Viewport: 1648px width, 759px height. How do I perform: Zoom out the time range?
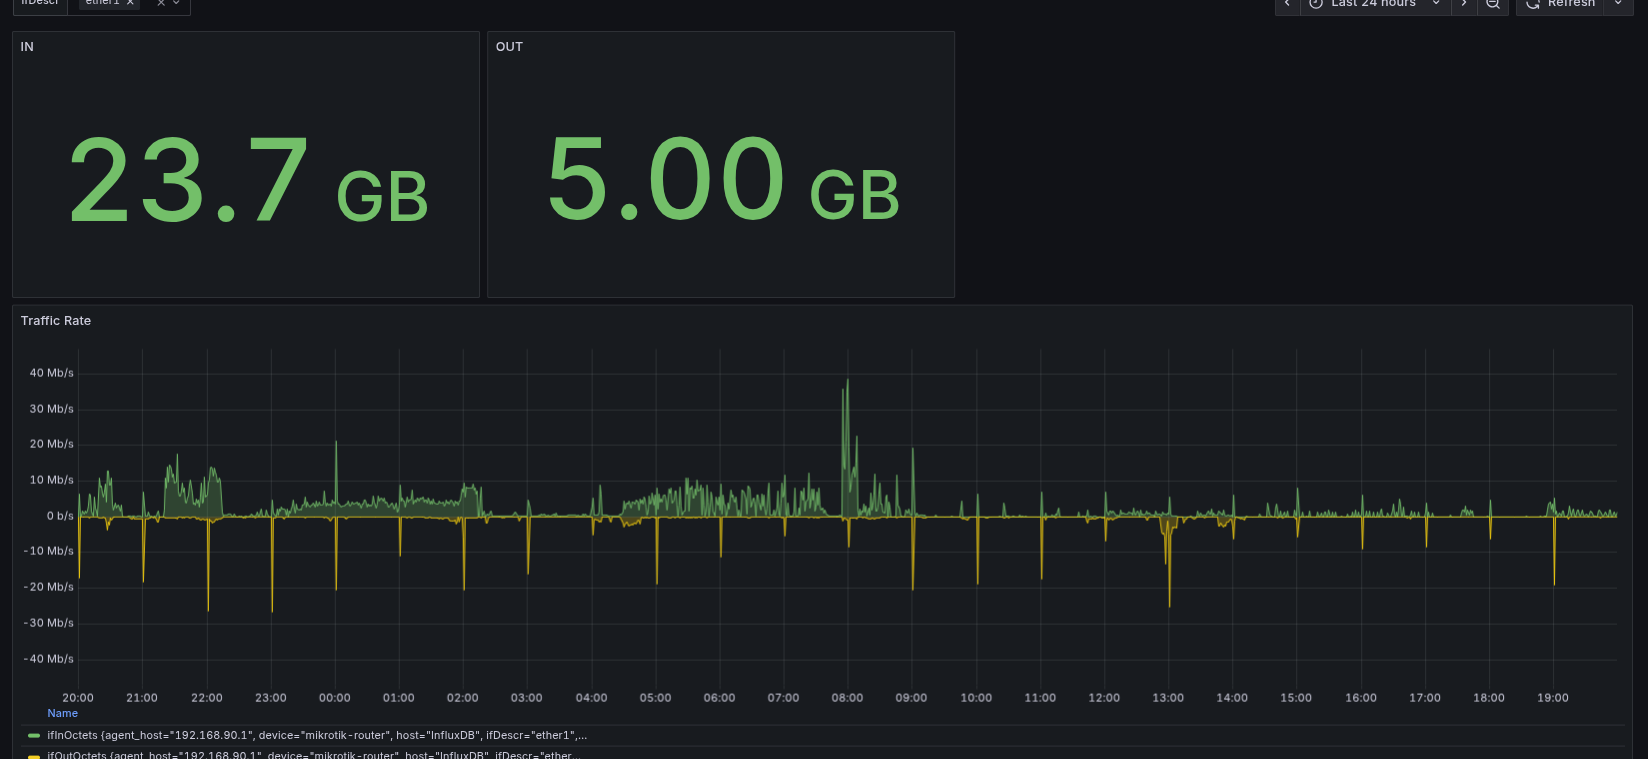click(1492, 4)
